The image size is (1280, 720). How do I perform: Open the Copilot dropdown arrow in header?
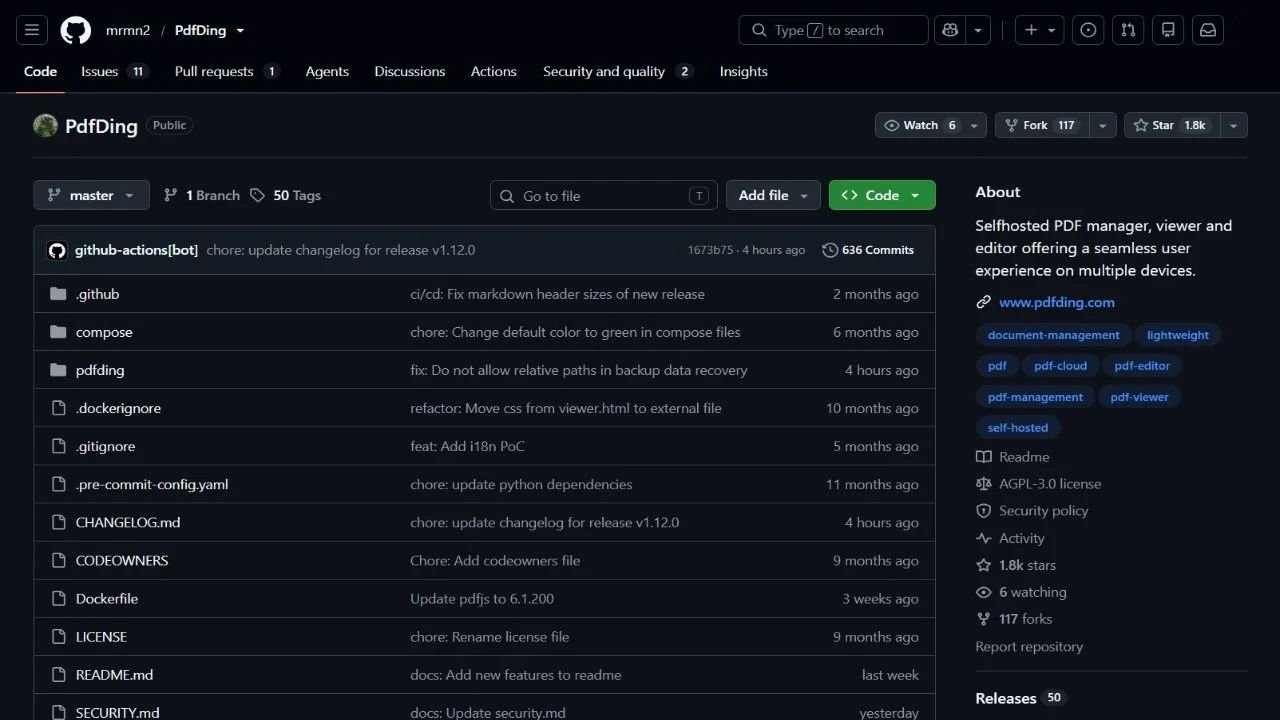click(978, 30)
